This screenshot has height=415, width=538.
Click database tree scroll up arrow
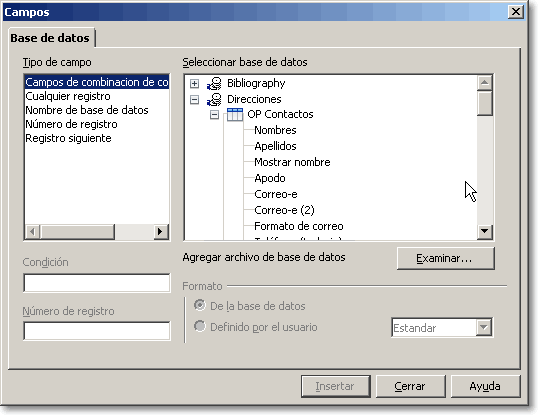pos(484,83)
